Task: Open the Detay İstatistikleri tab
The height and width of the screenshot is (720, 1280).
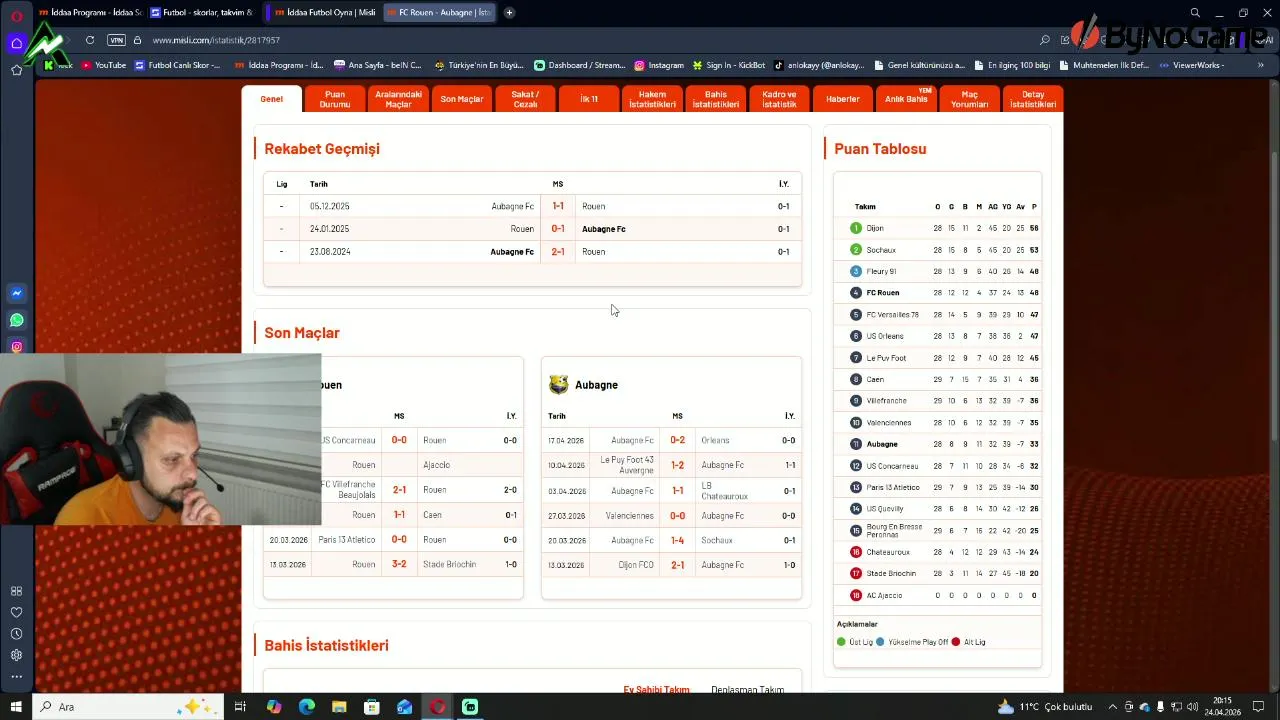Action: pyautogui.click(x=1033, y=99)
